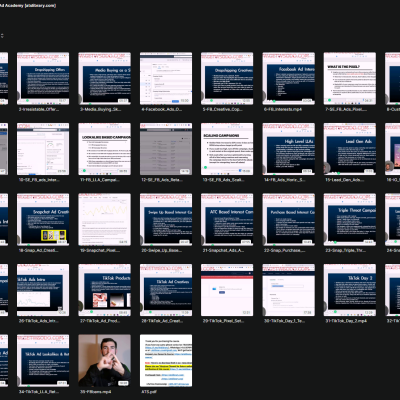The height and width of the screenshot is (400, 400).
Task: Open the 30-TikTok_Day_1 thumbnail
Action: pyautogui.click(x=288, y=290)
